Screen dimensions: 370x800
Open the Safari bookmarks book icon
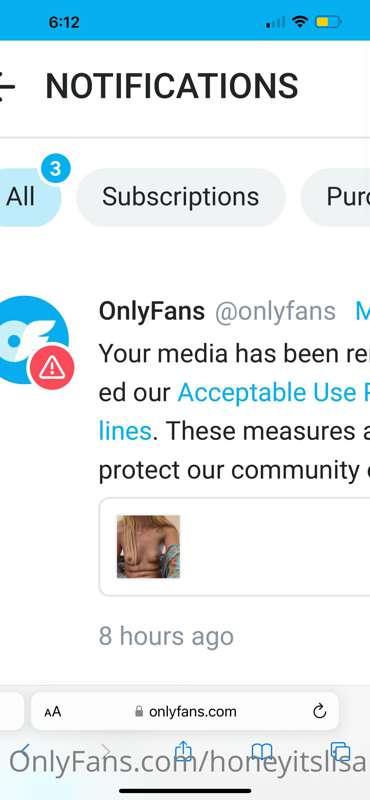coord(263,752)
